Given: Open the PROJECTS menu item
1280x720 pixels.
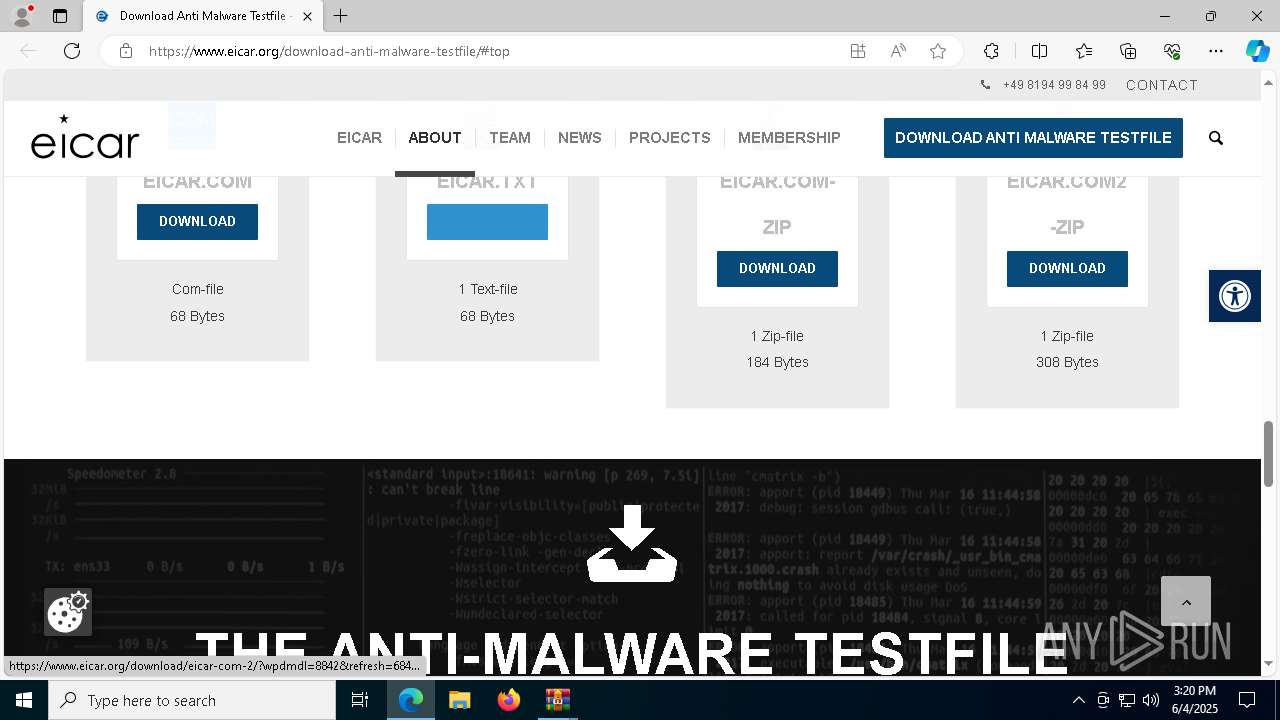Looking at the screenshot, I should tap(670, 138).
